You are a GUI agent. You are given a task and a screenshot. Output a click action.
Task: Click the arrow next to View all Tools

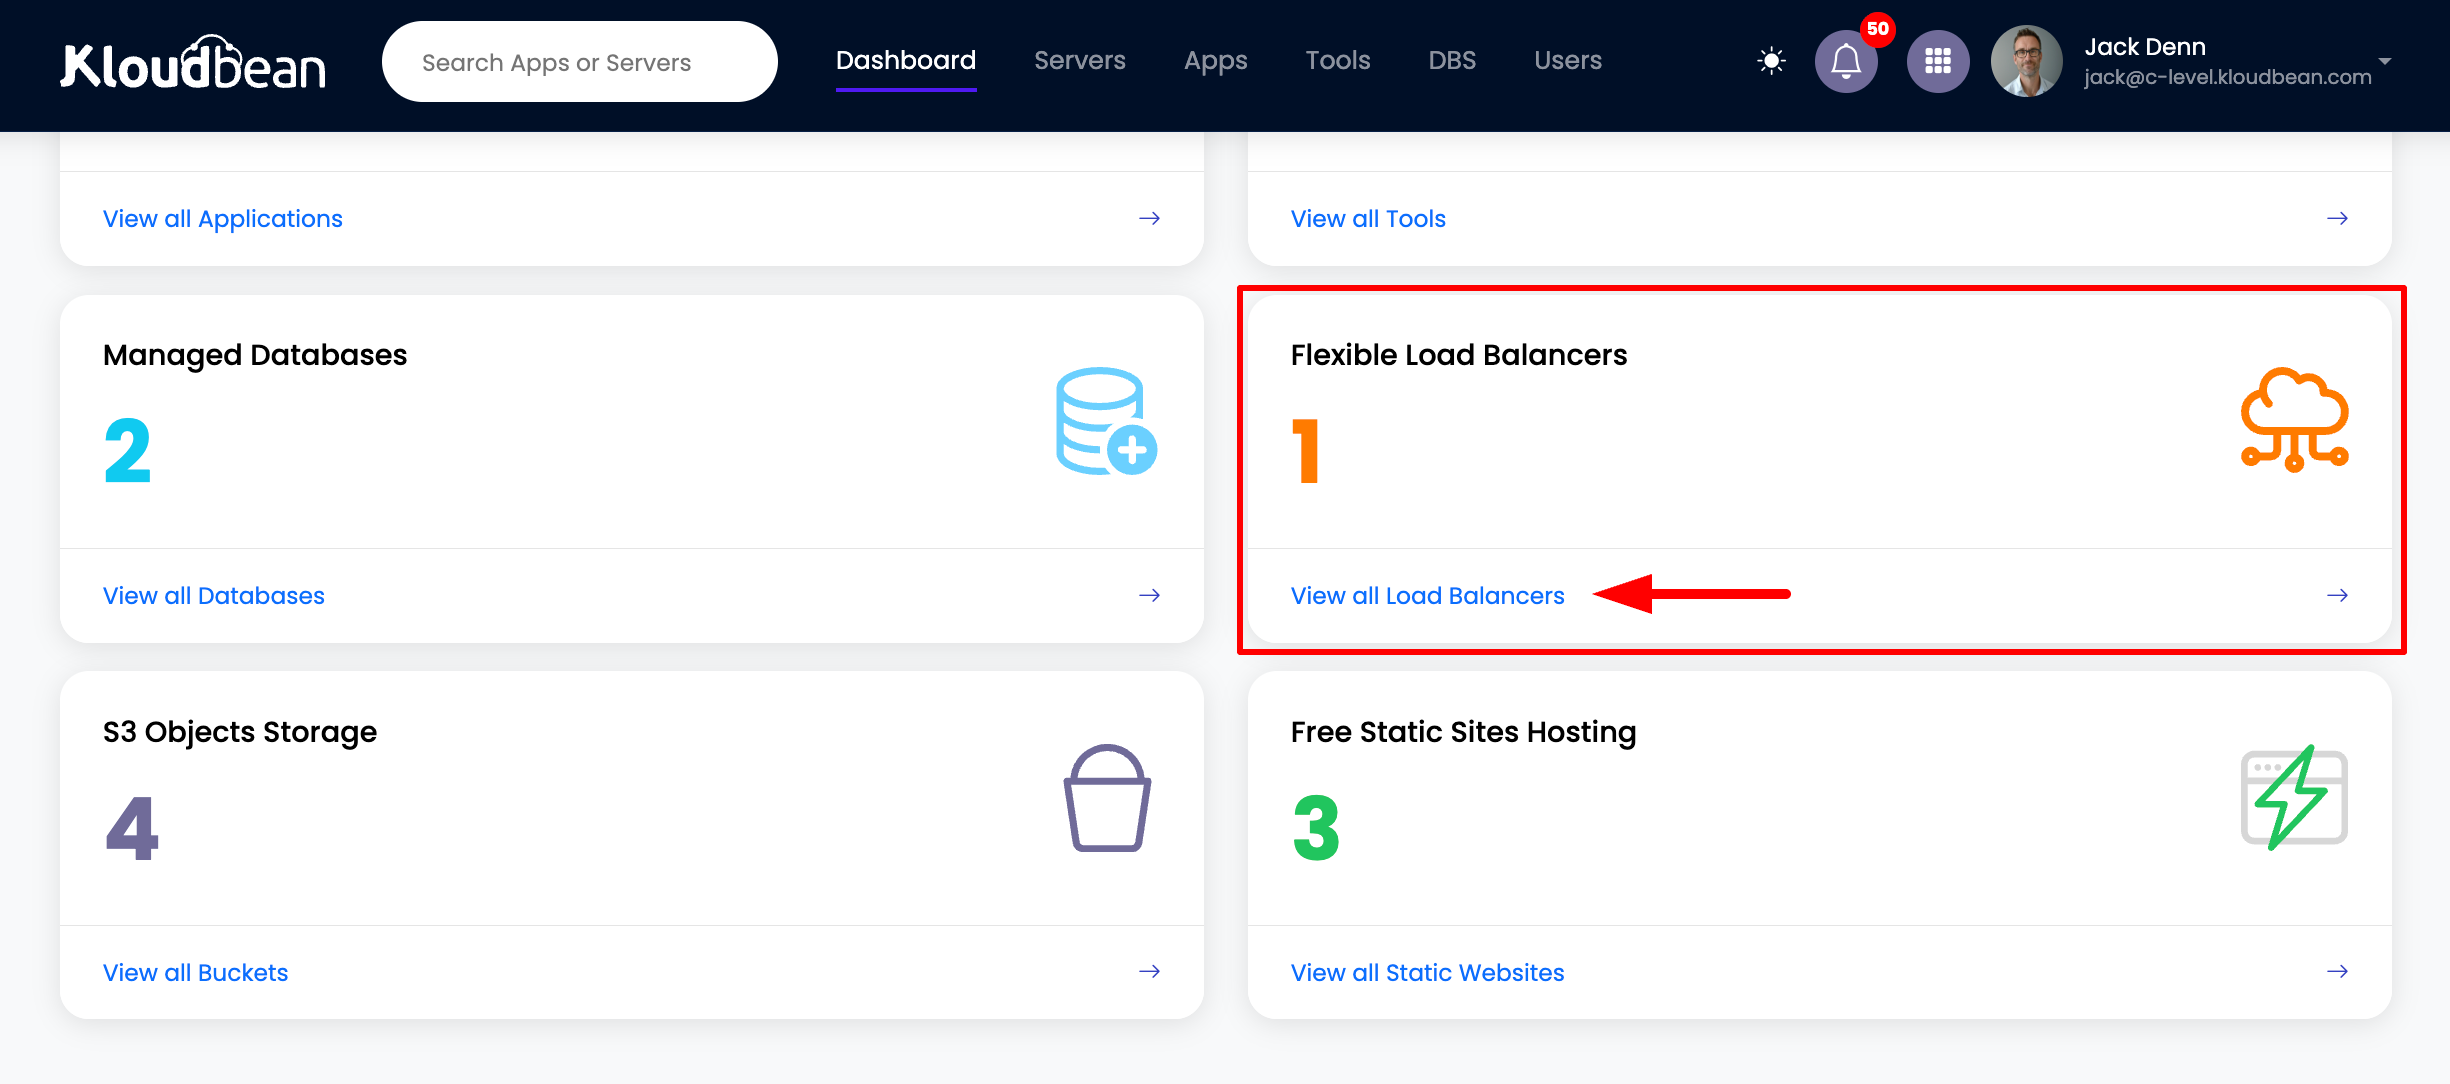pyautogui.click(x=2337, y=218)
